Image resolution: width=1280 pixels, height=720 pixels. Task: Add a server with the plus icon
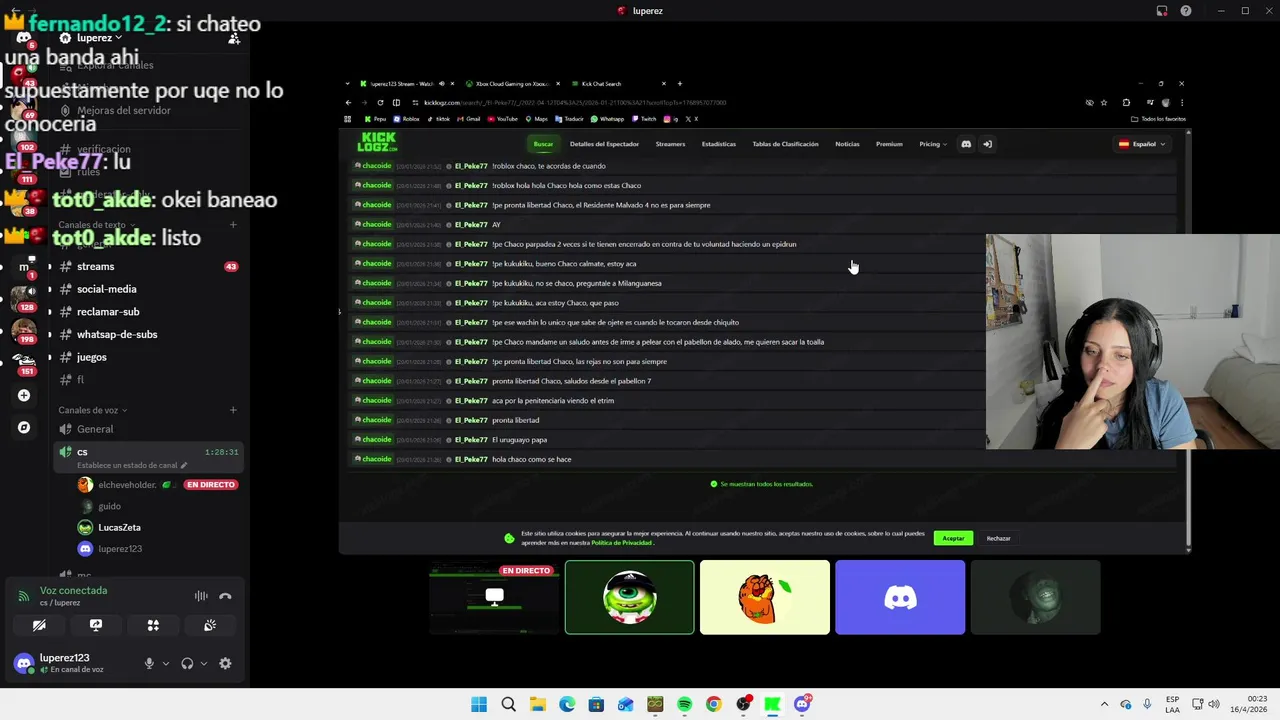point(24,395)
